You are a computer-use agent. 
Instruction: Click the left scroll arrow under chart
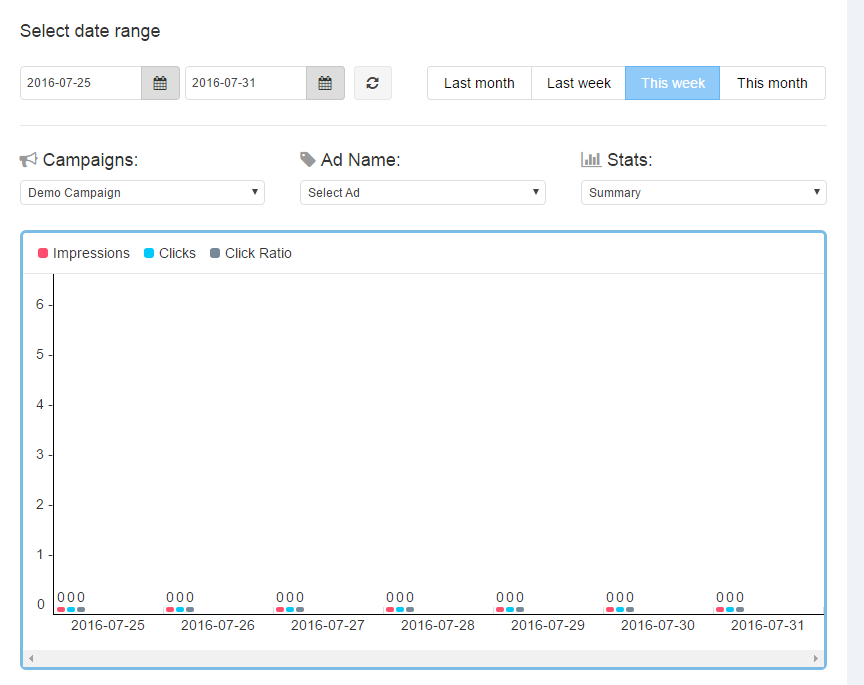(30, 658)
